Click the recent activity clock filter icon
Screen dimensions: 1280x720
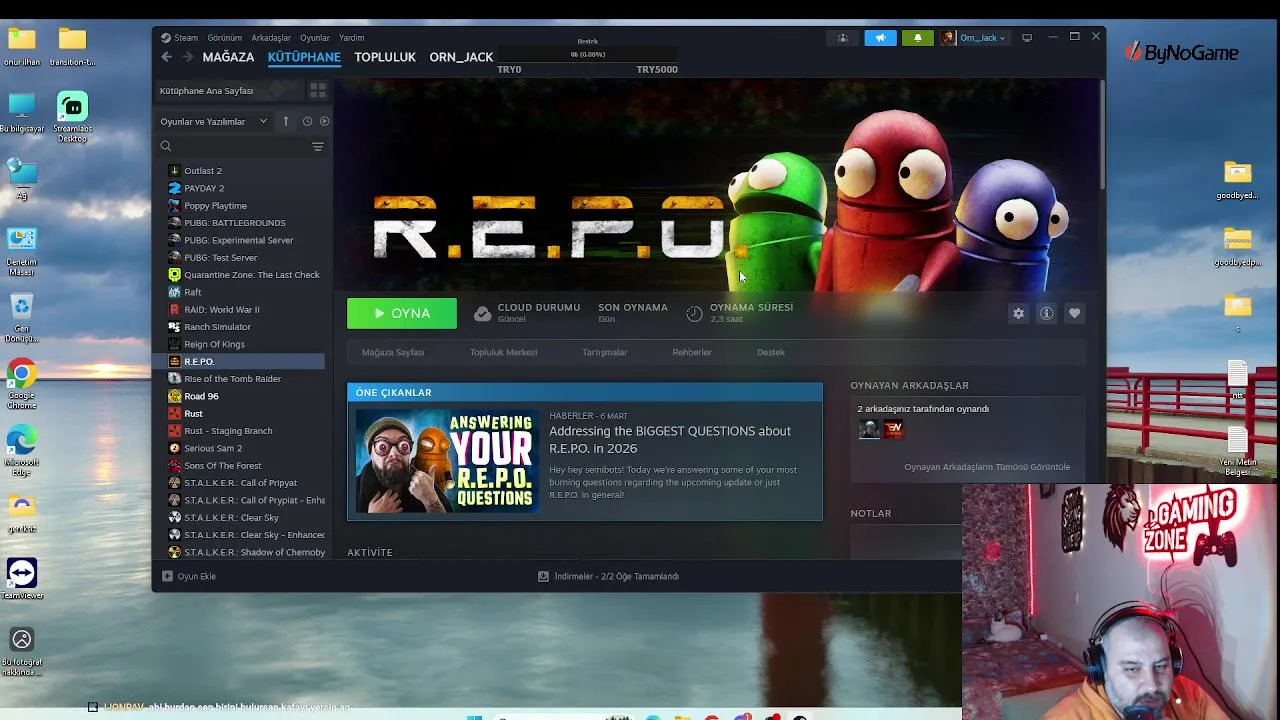(x=307, y=122)
